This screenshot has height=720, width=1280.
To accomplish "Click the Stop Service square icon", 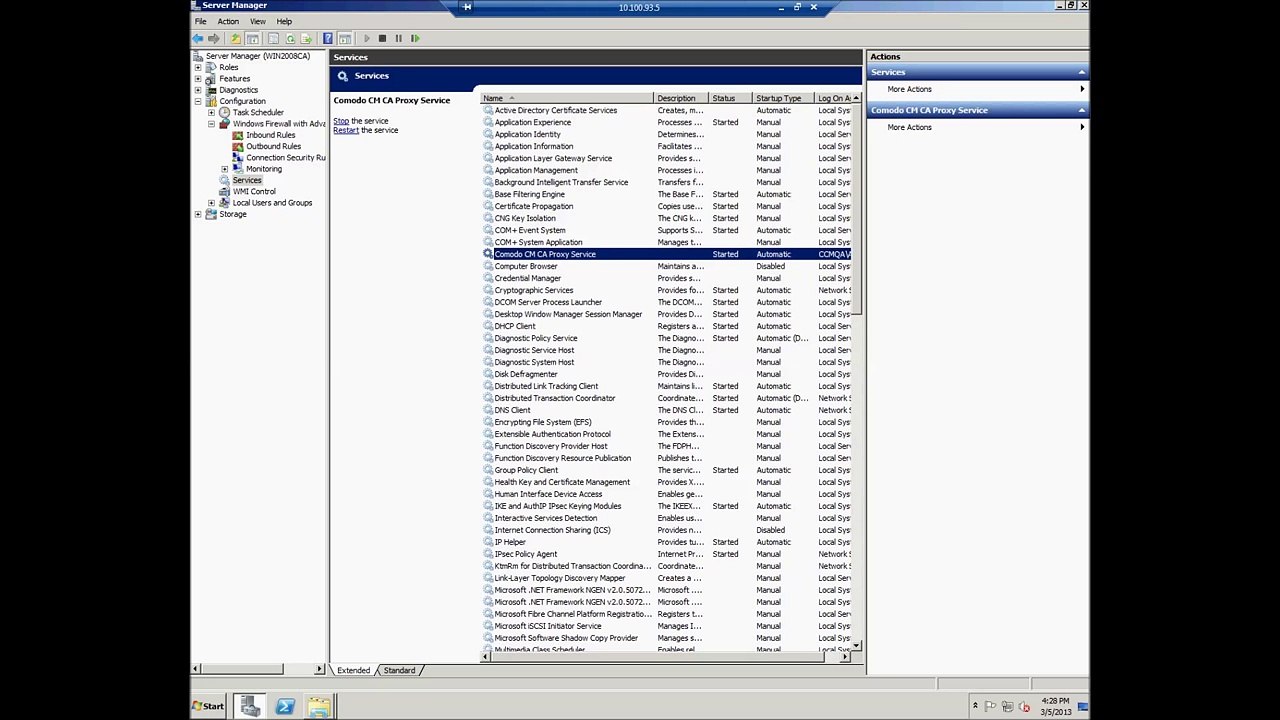I will 382,38.
